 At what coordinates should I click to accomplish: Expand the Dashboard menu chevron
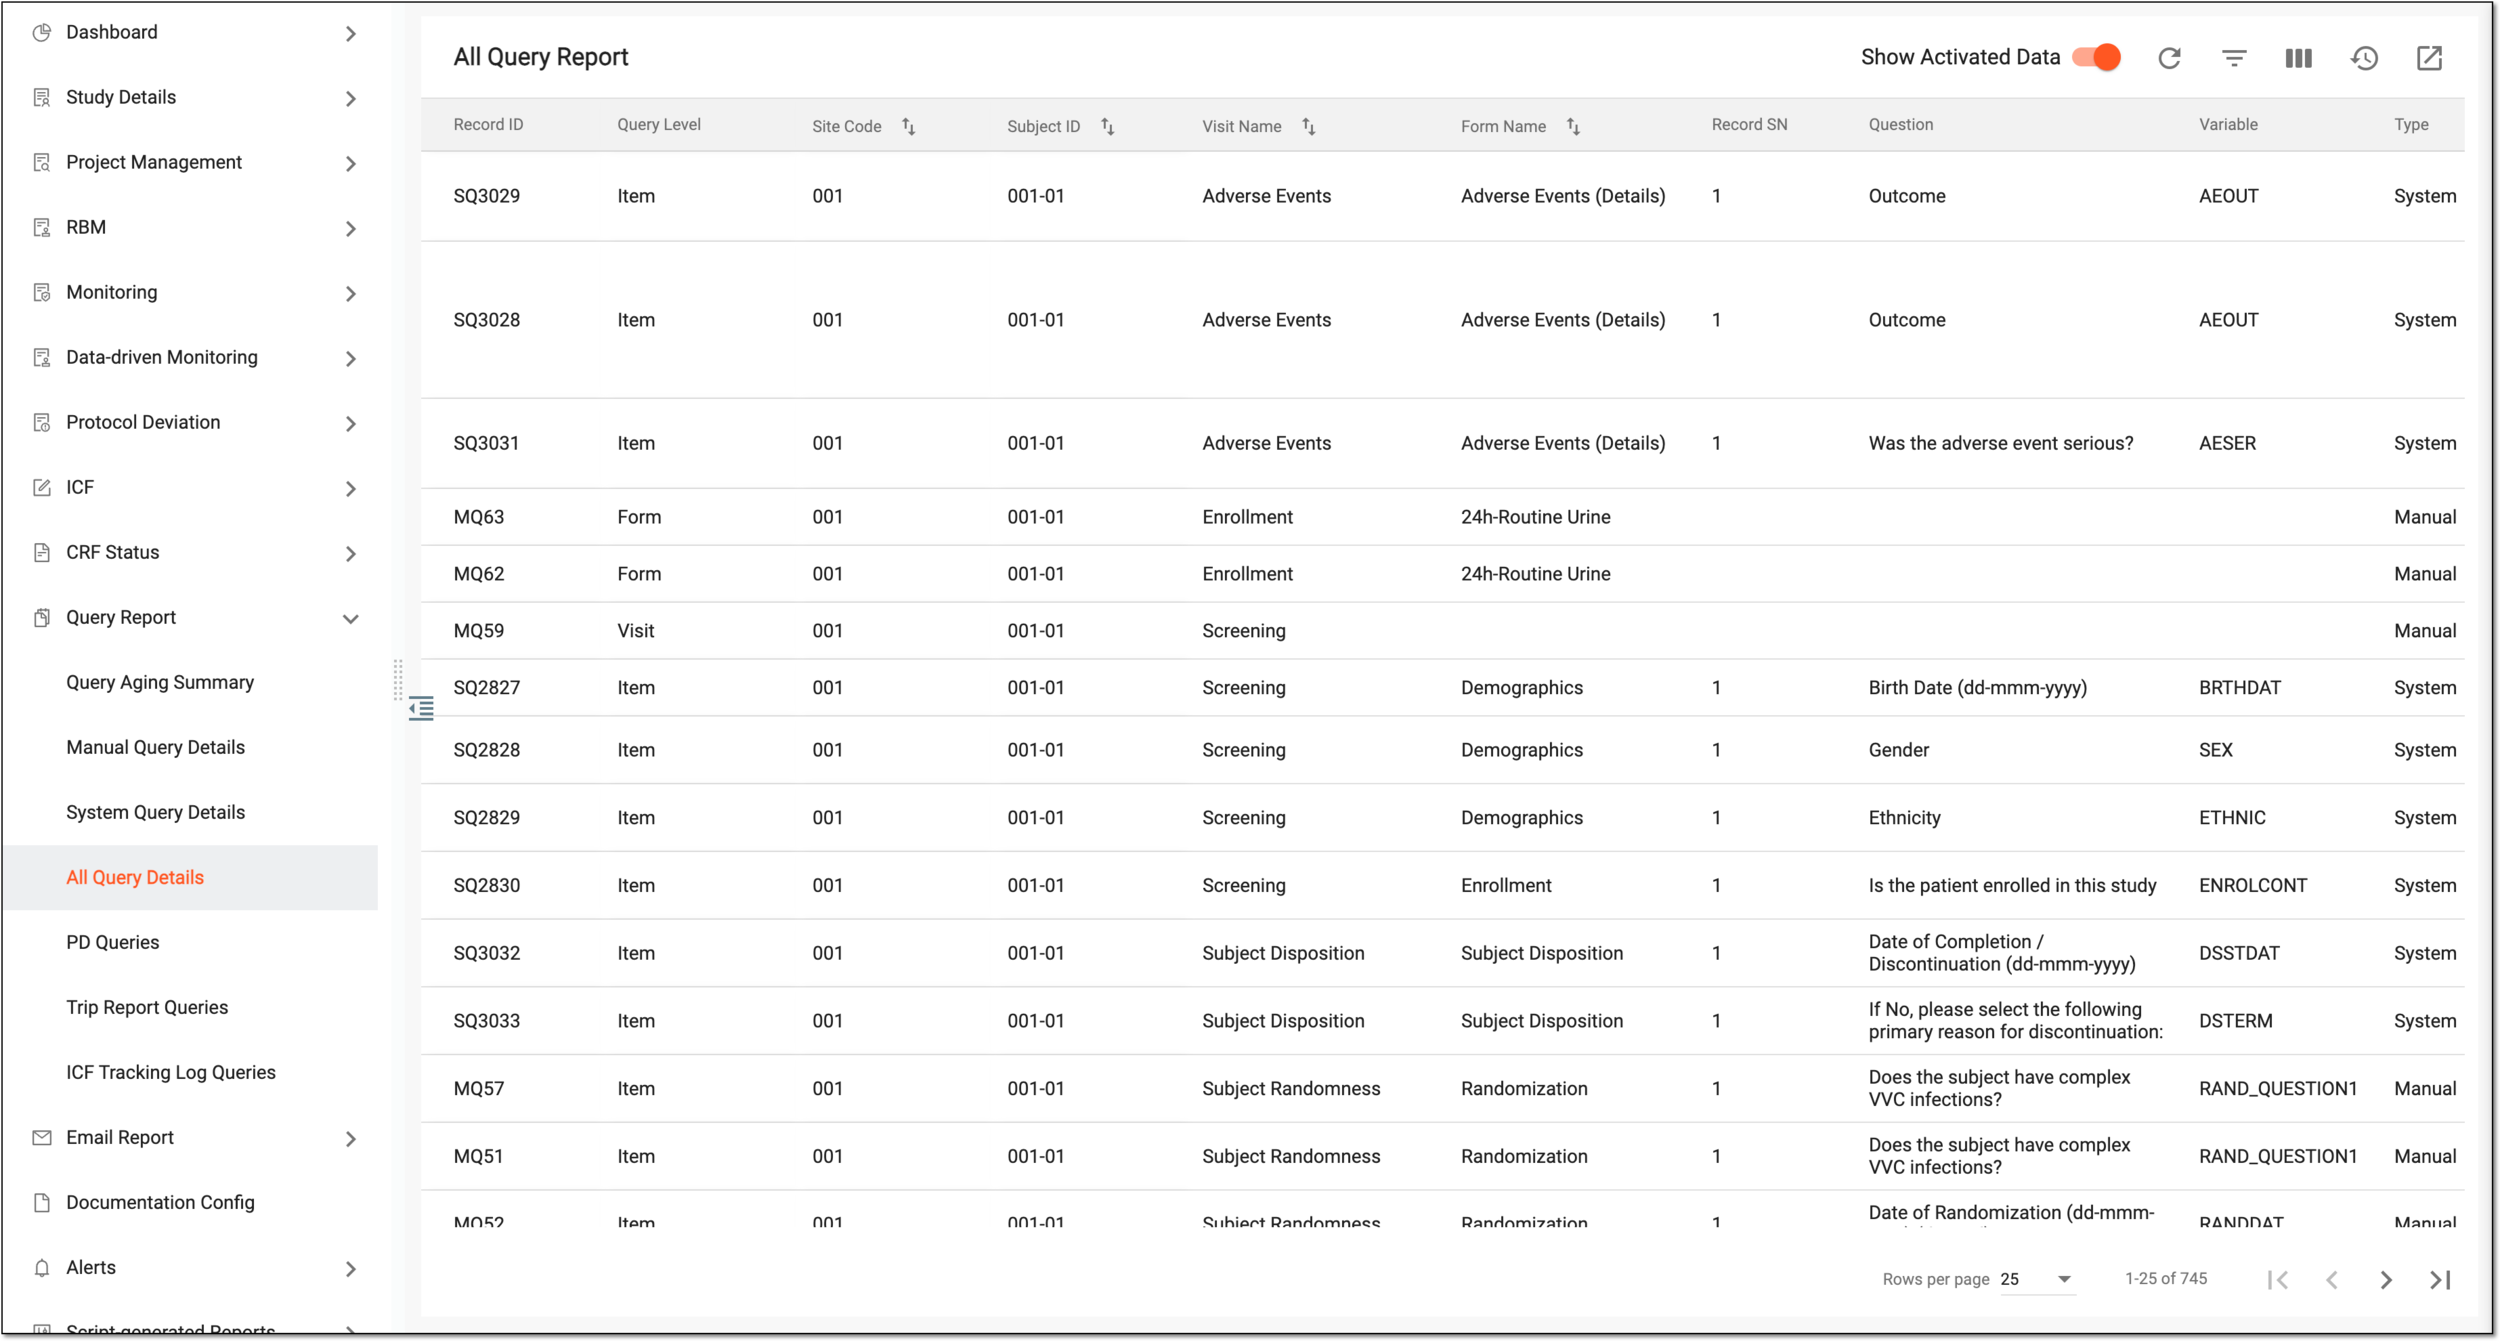click(x=350, y=33)
